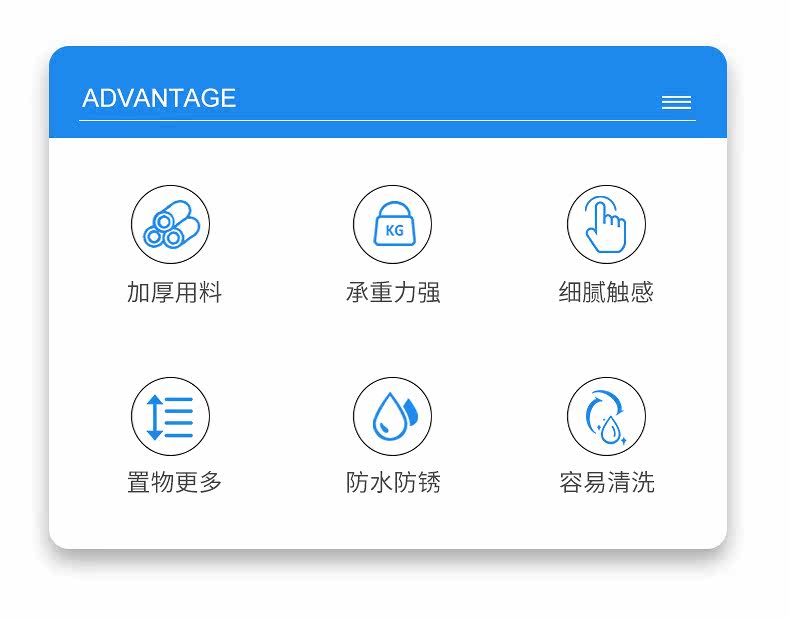Open the hamburger menu in blue header
Image resolution: width=790 pixels, height=618 pixels.
[x=677, y=102]
